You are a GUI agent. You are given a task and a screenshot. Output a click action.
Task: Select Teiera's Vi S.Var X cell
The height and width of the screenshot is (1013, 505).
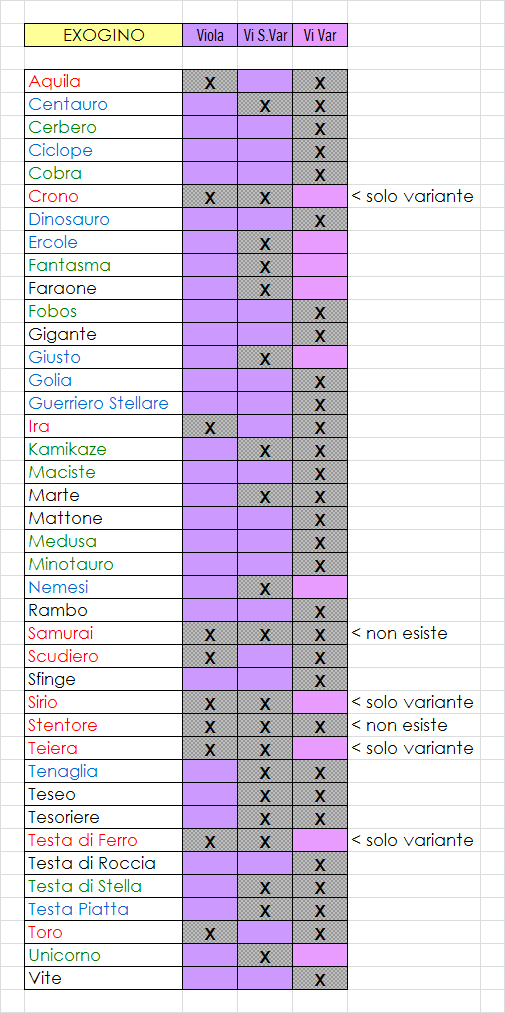tap(265, 748)
